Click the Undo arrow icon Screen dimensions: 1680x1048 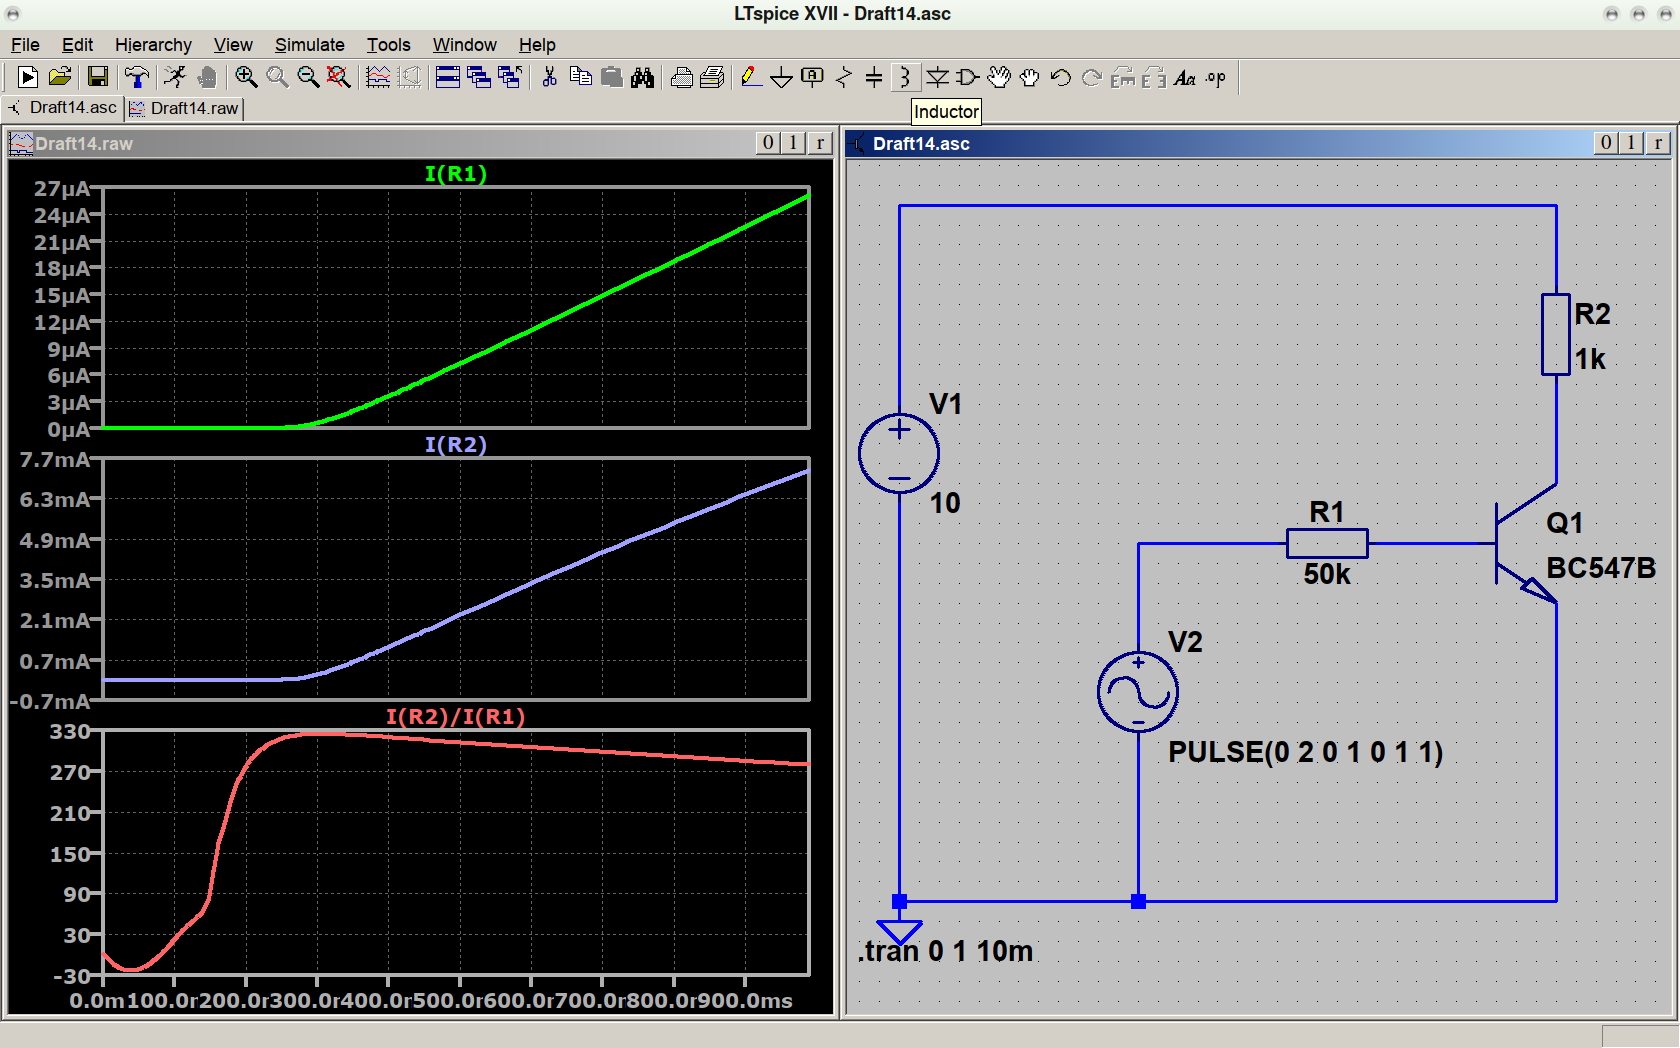pos(1061,77)
